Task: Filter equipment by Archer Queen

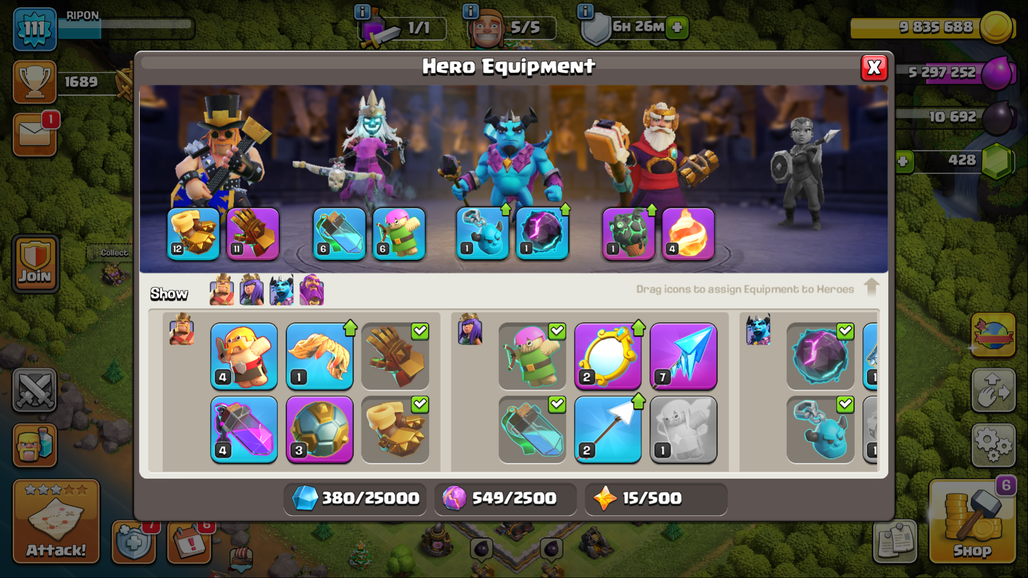Action: point(252,290)
